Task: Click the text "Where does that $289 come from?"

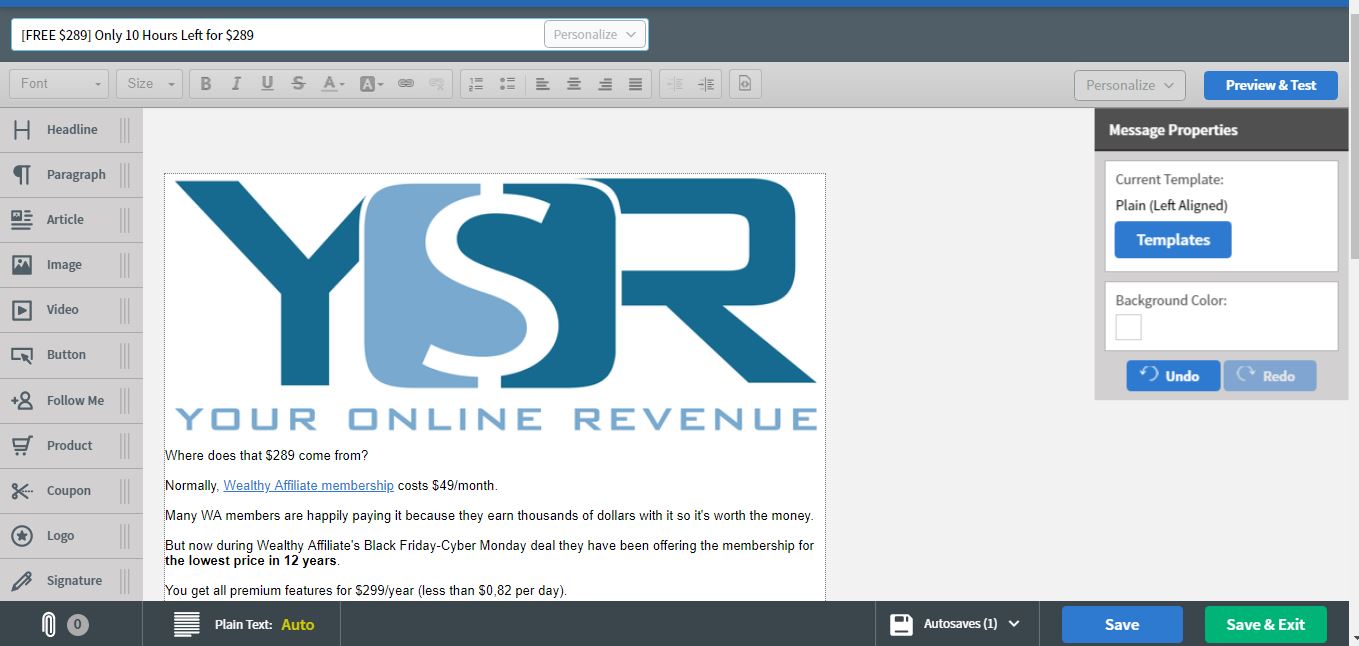Action: coord(267,456)
